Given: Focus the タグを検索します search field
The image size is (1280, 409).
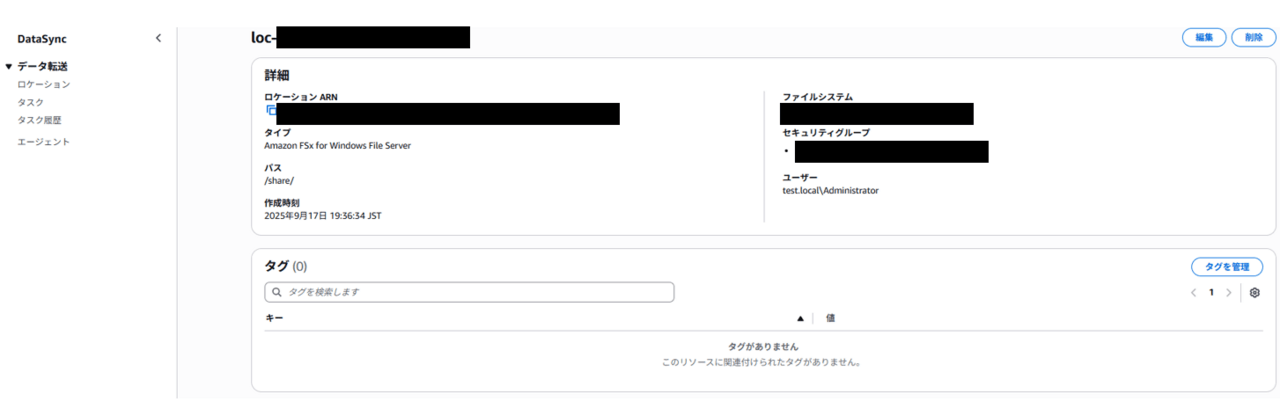Looking at the screenshot, I should (x=469, y=292).
